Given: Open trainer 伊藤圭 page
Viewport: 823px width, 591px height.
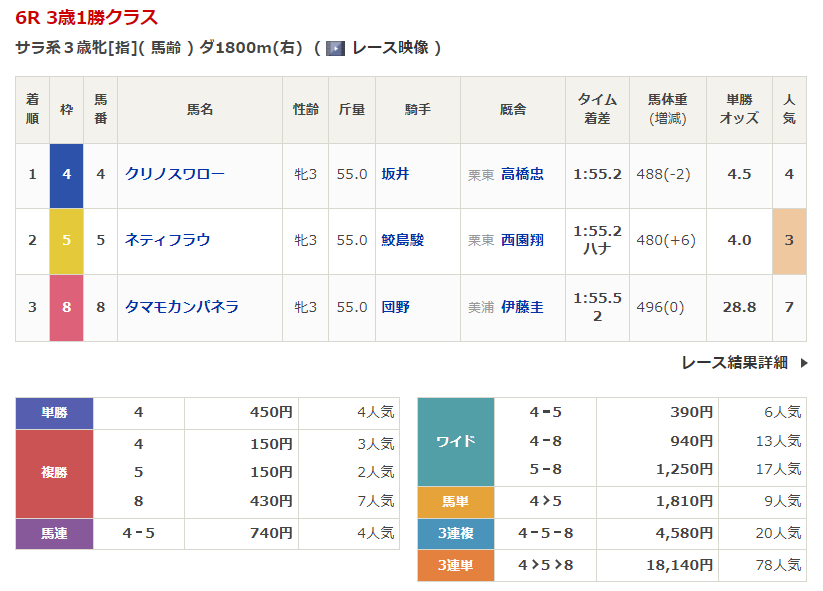Looking at the screenshot, I should tap(522, 307).
